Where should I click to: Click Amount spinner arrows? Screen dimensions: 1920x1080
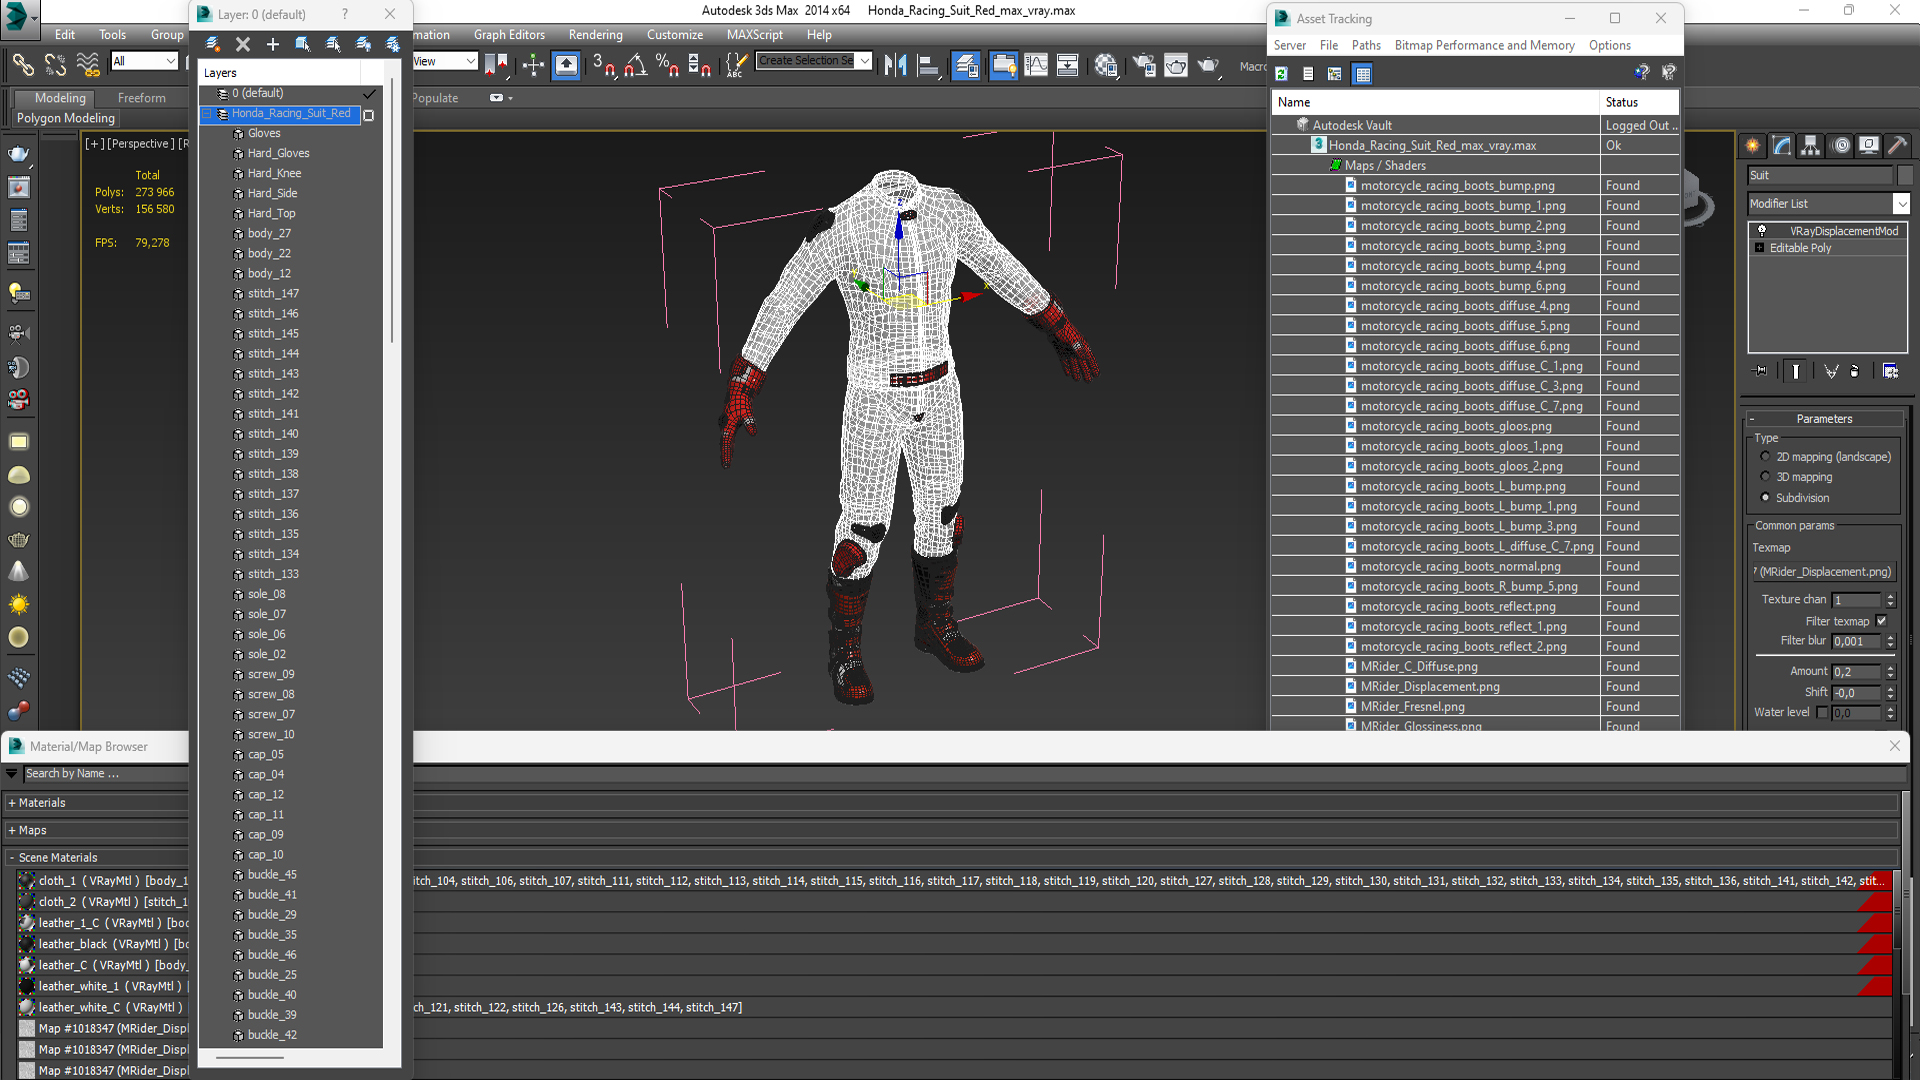click(x=1890, y=672)
